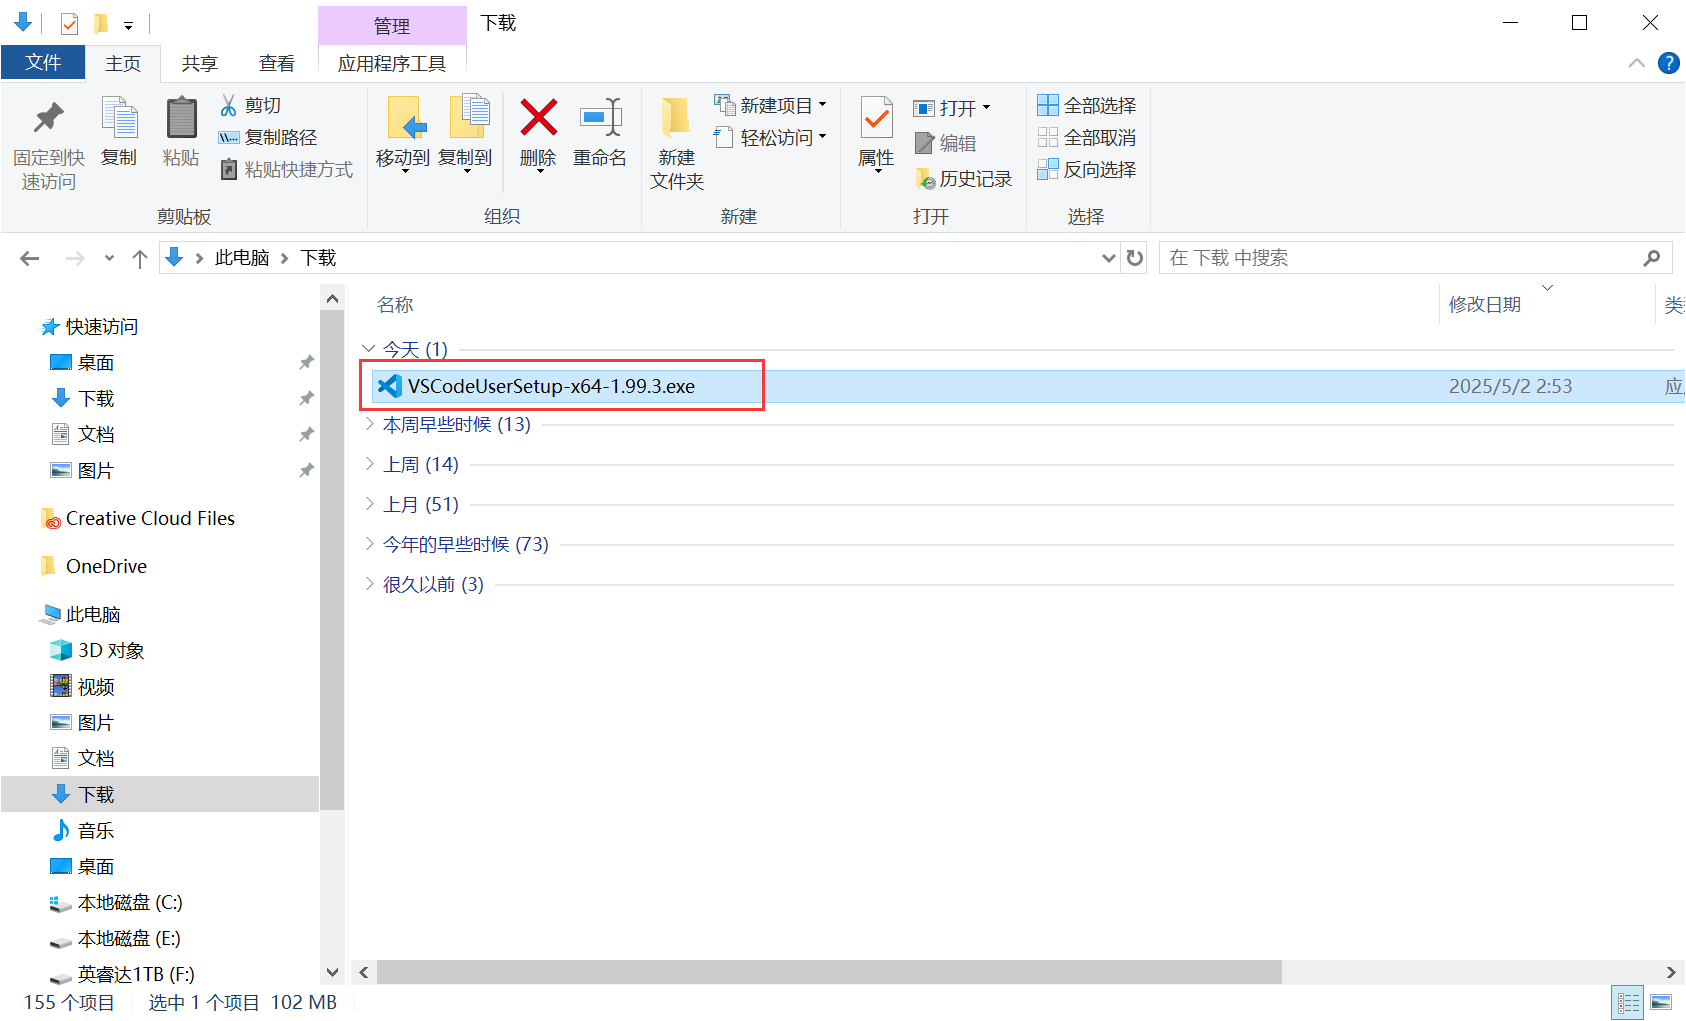1686x1021 pixels.
Task: Open the Application Tools (应用程序工具) tab
Action: click(x=392, y=63)
